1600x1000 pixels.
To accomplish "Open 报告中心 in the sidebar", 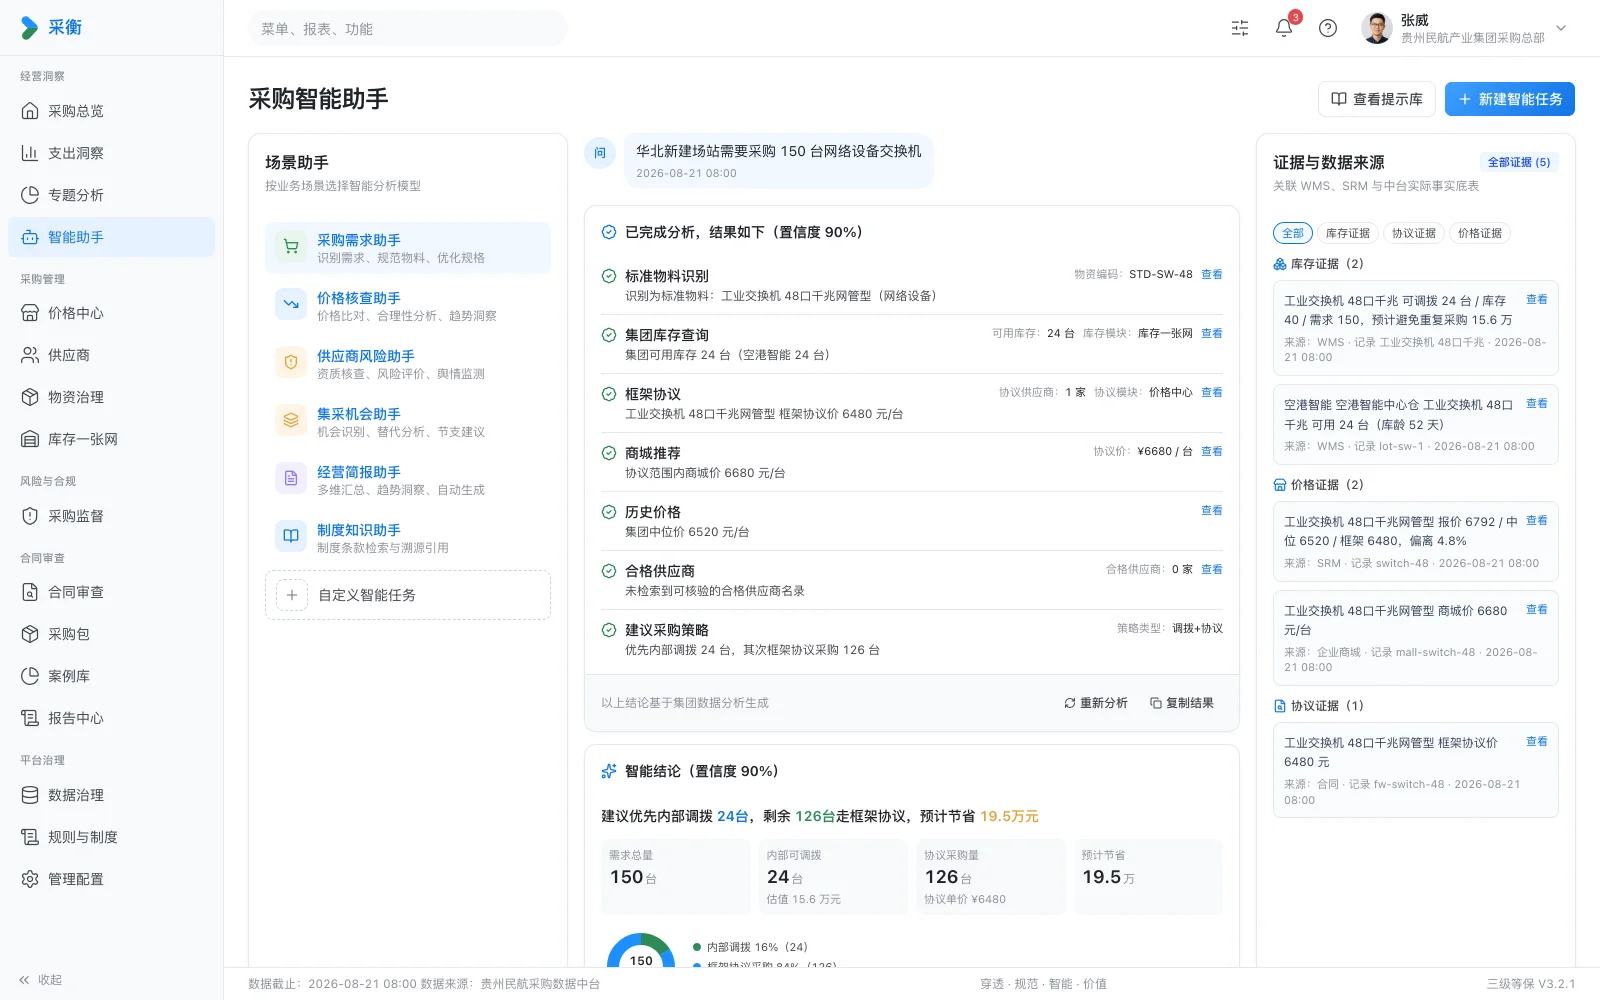I will pyautogui.click(x=111, y=718).
